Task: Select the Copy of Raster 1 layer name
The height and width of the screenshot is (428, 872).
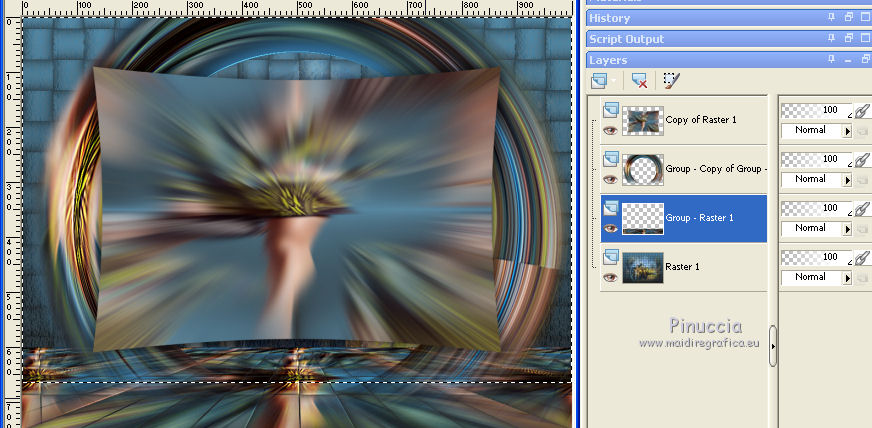Action: 701,120
